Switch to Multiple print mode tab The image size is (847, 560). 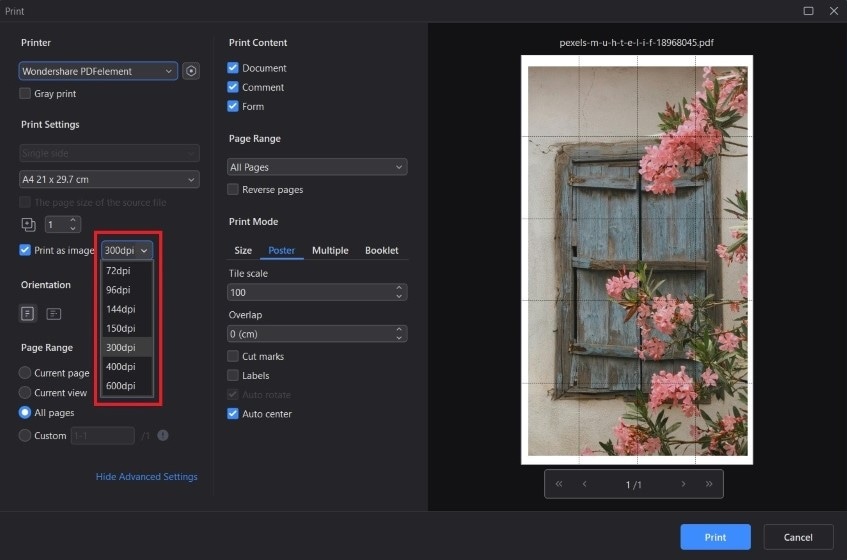330,251
